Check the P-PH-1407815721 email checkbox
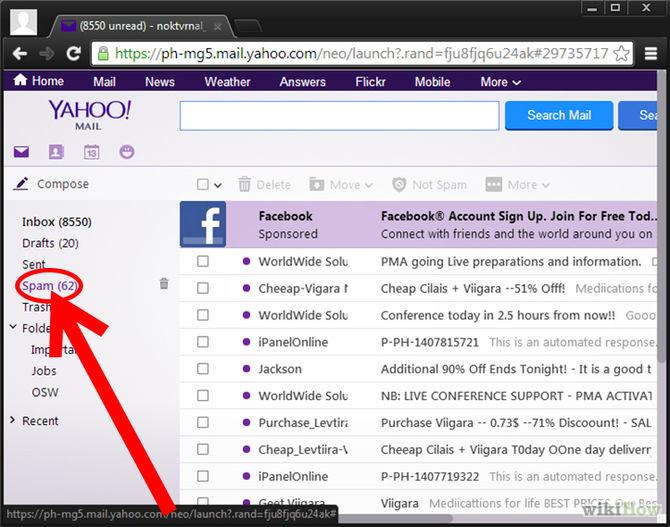Image resolution: width=670 pixels, height=527 pixels. (x=203, y=342)
